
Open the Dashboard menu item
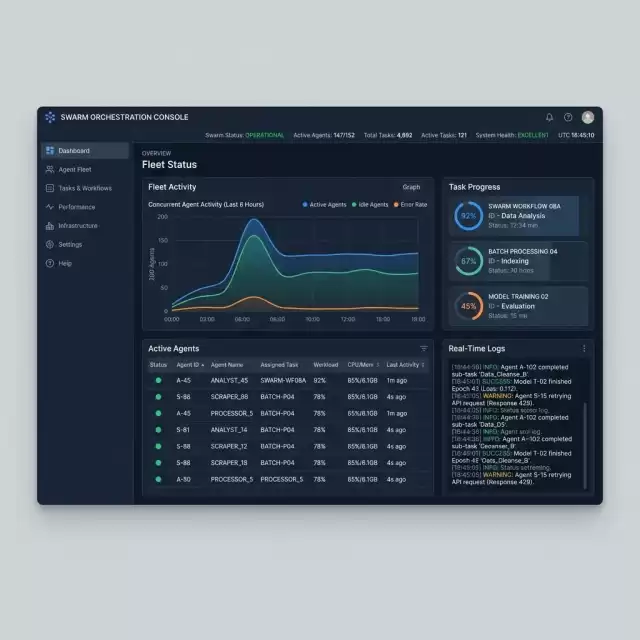[x=85, y=151]
